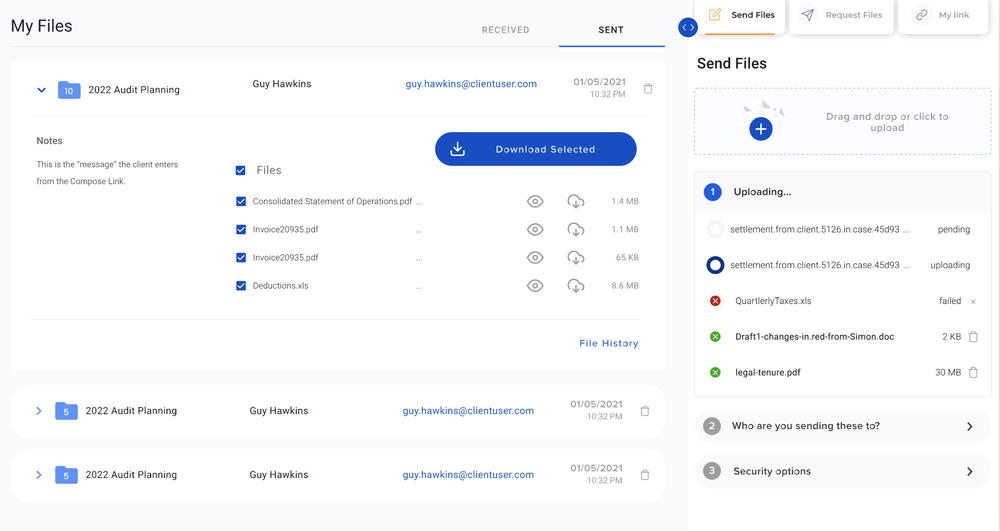
Task: Switch to the Received tab
Action: click(505, 30)
